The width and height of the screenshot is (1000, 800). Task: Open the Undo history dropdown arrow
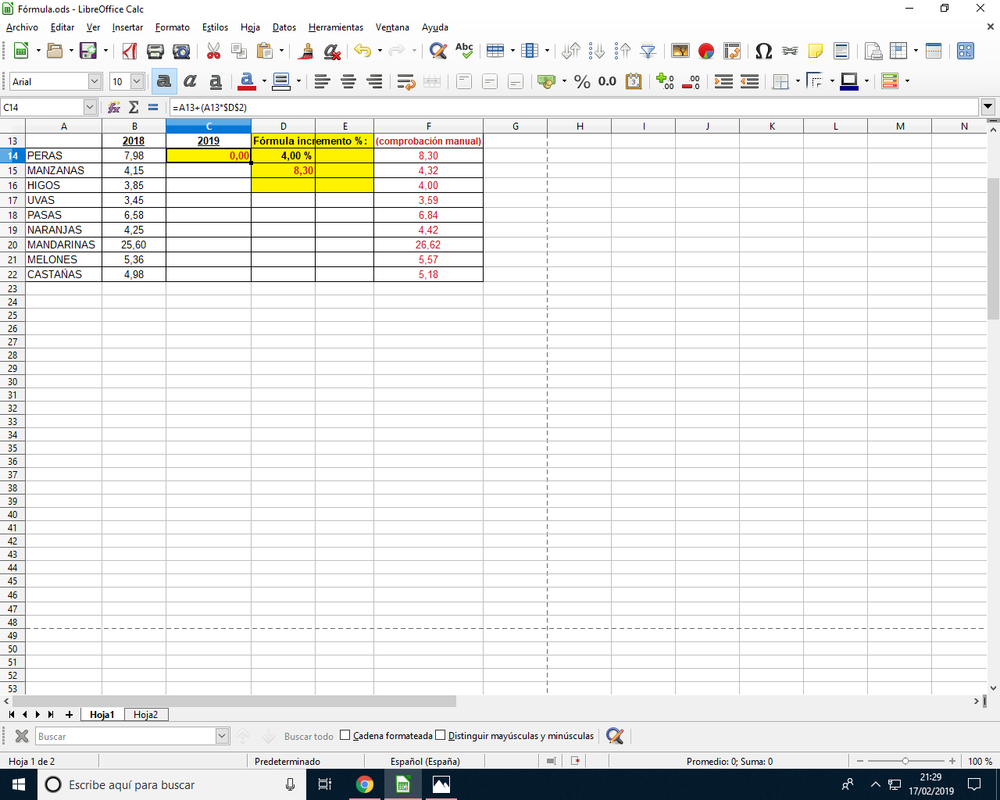pyautogui.click(x=380, y=50)
